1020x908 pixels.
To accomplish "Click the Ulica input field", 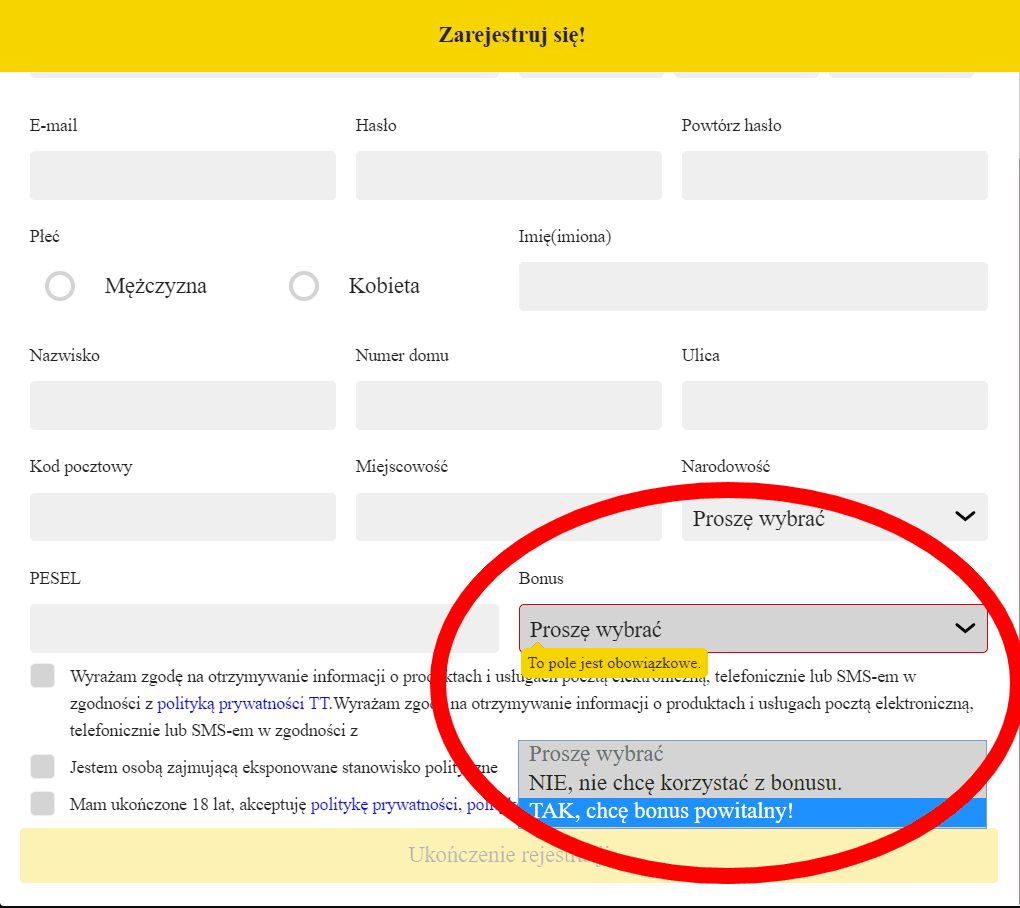I will click(x=835, y=405).
